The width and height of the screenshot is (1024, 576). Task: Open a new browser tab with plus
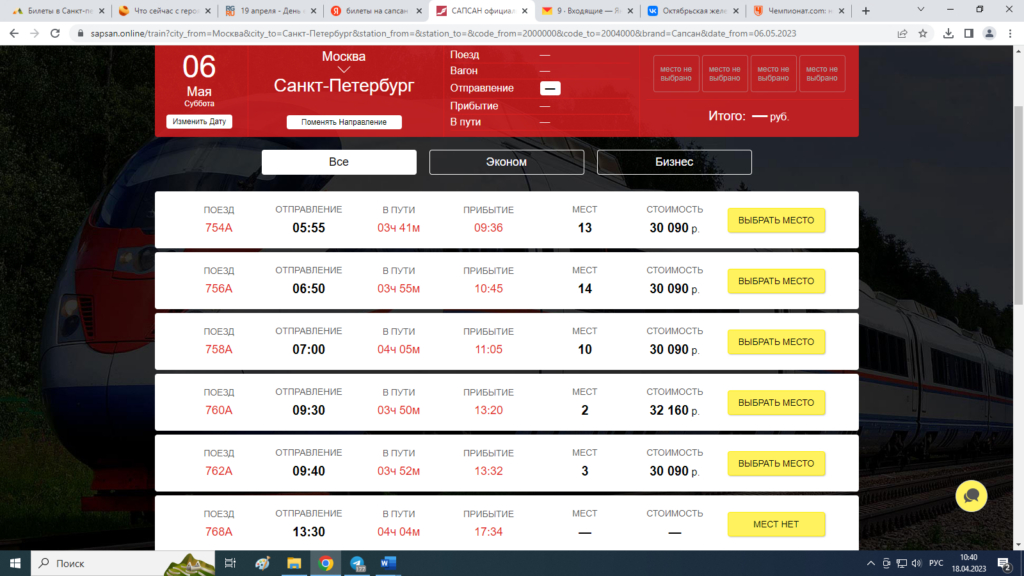pos(866,10)
